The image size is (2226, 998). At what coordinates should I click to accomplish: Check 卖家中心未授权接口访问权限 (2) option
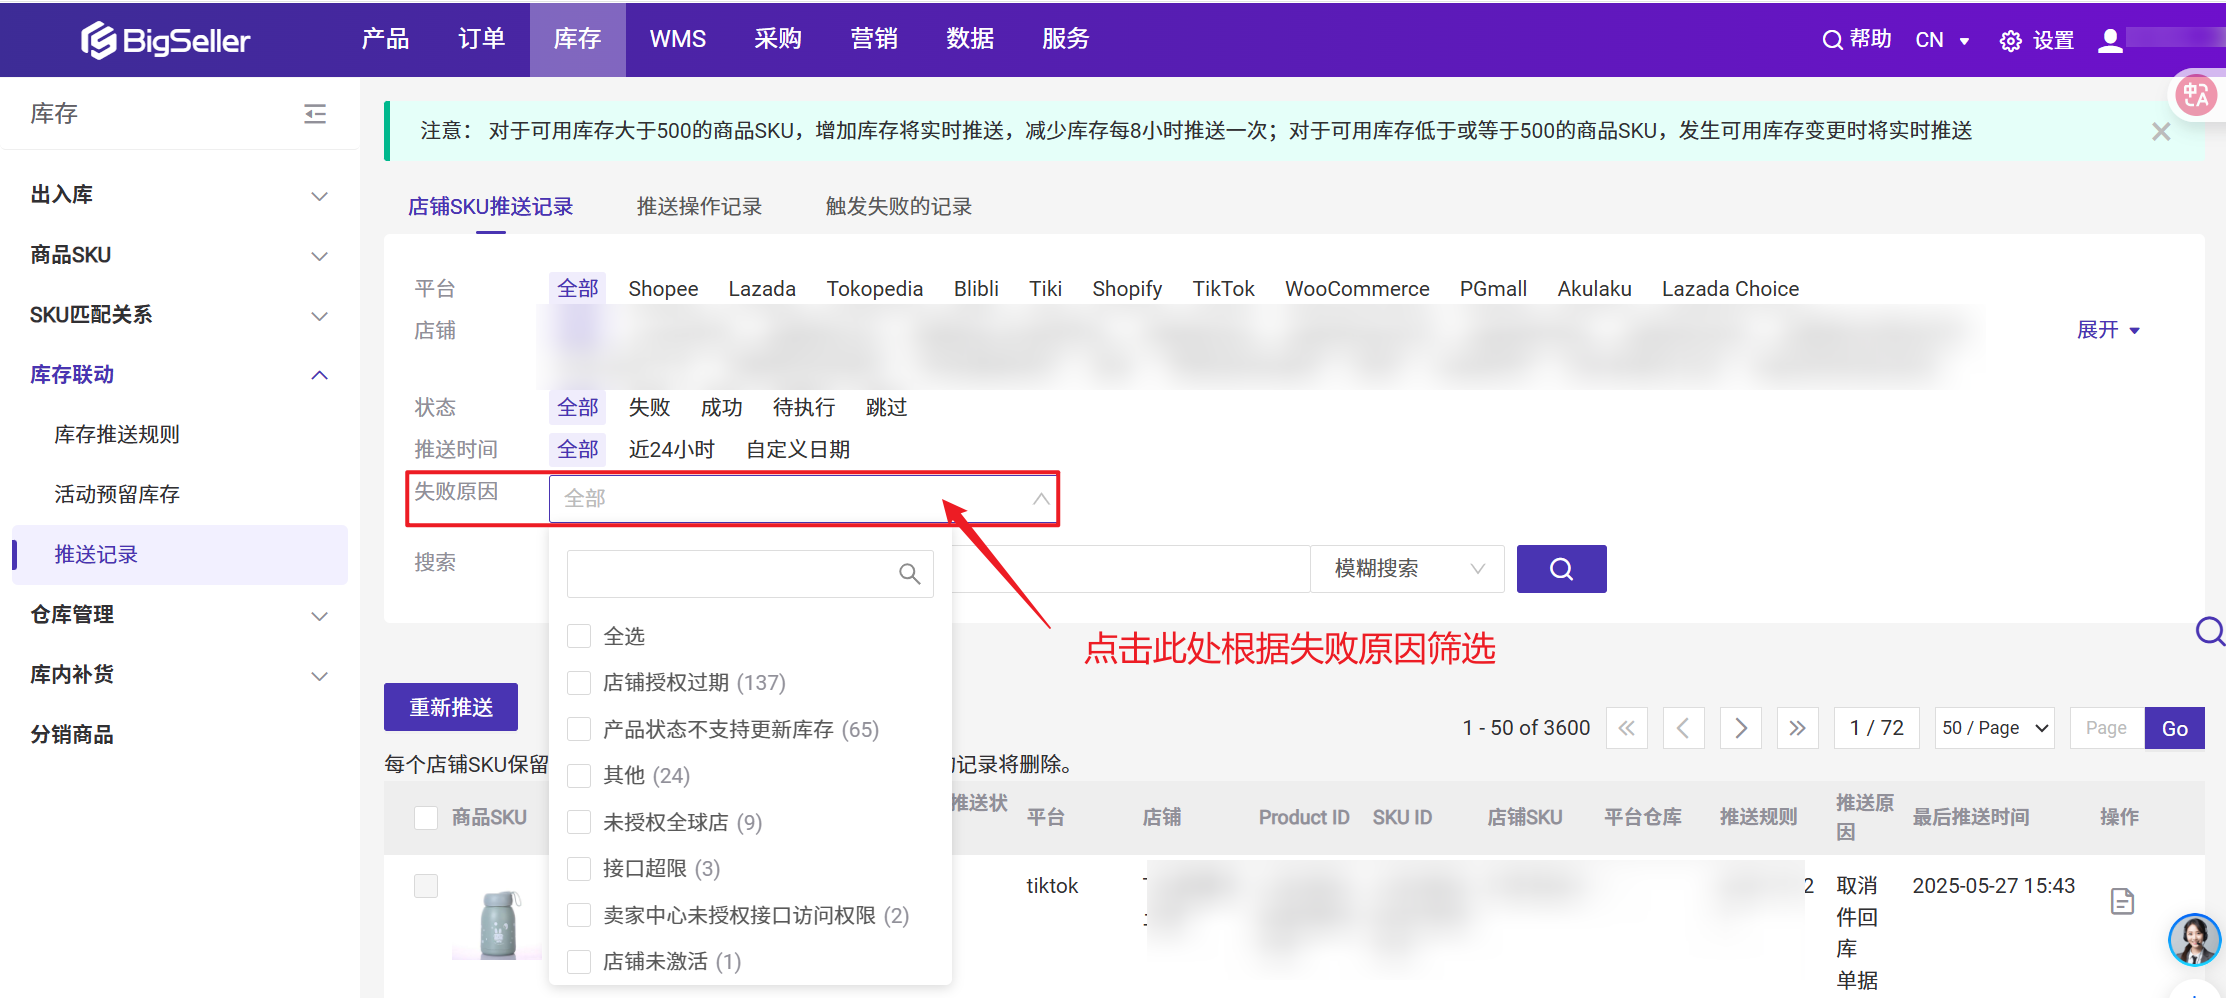(579, 915)
